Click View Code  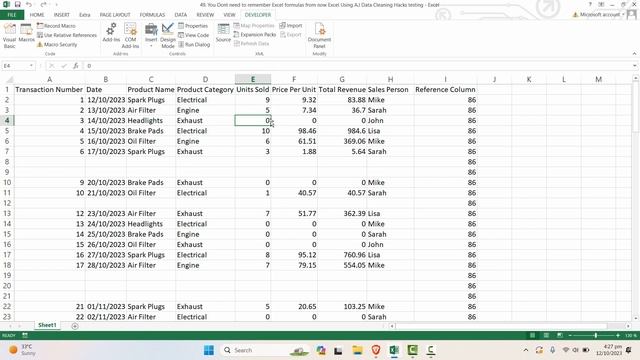(193, 35)
